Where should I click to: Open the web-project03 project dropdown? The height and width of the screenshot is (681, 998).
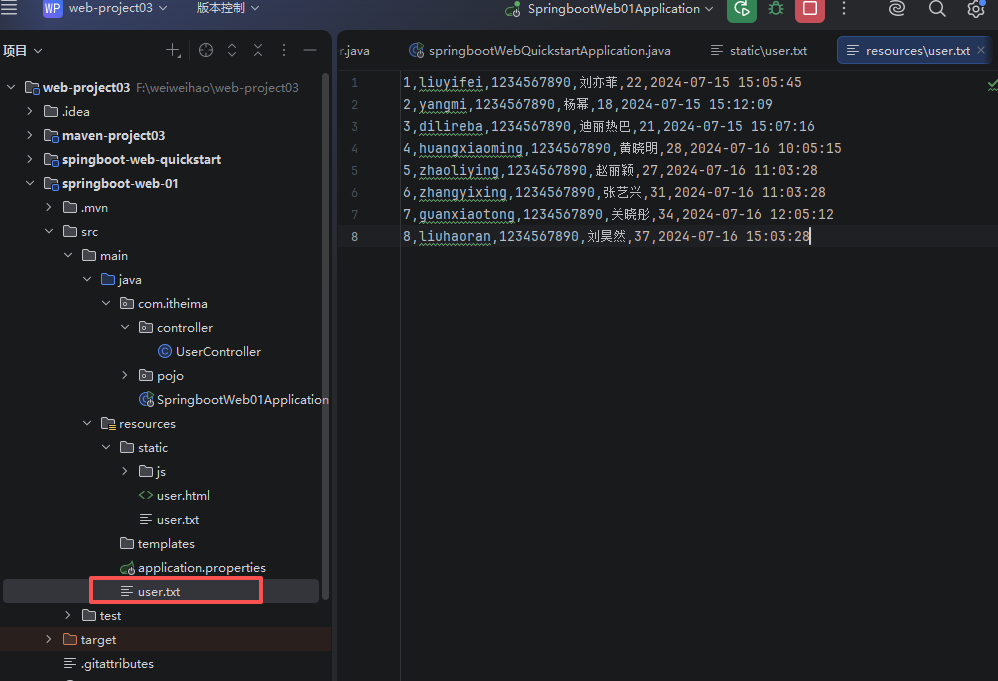pyautogui.click(x=118, y=8)
